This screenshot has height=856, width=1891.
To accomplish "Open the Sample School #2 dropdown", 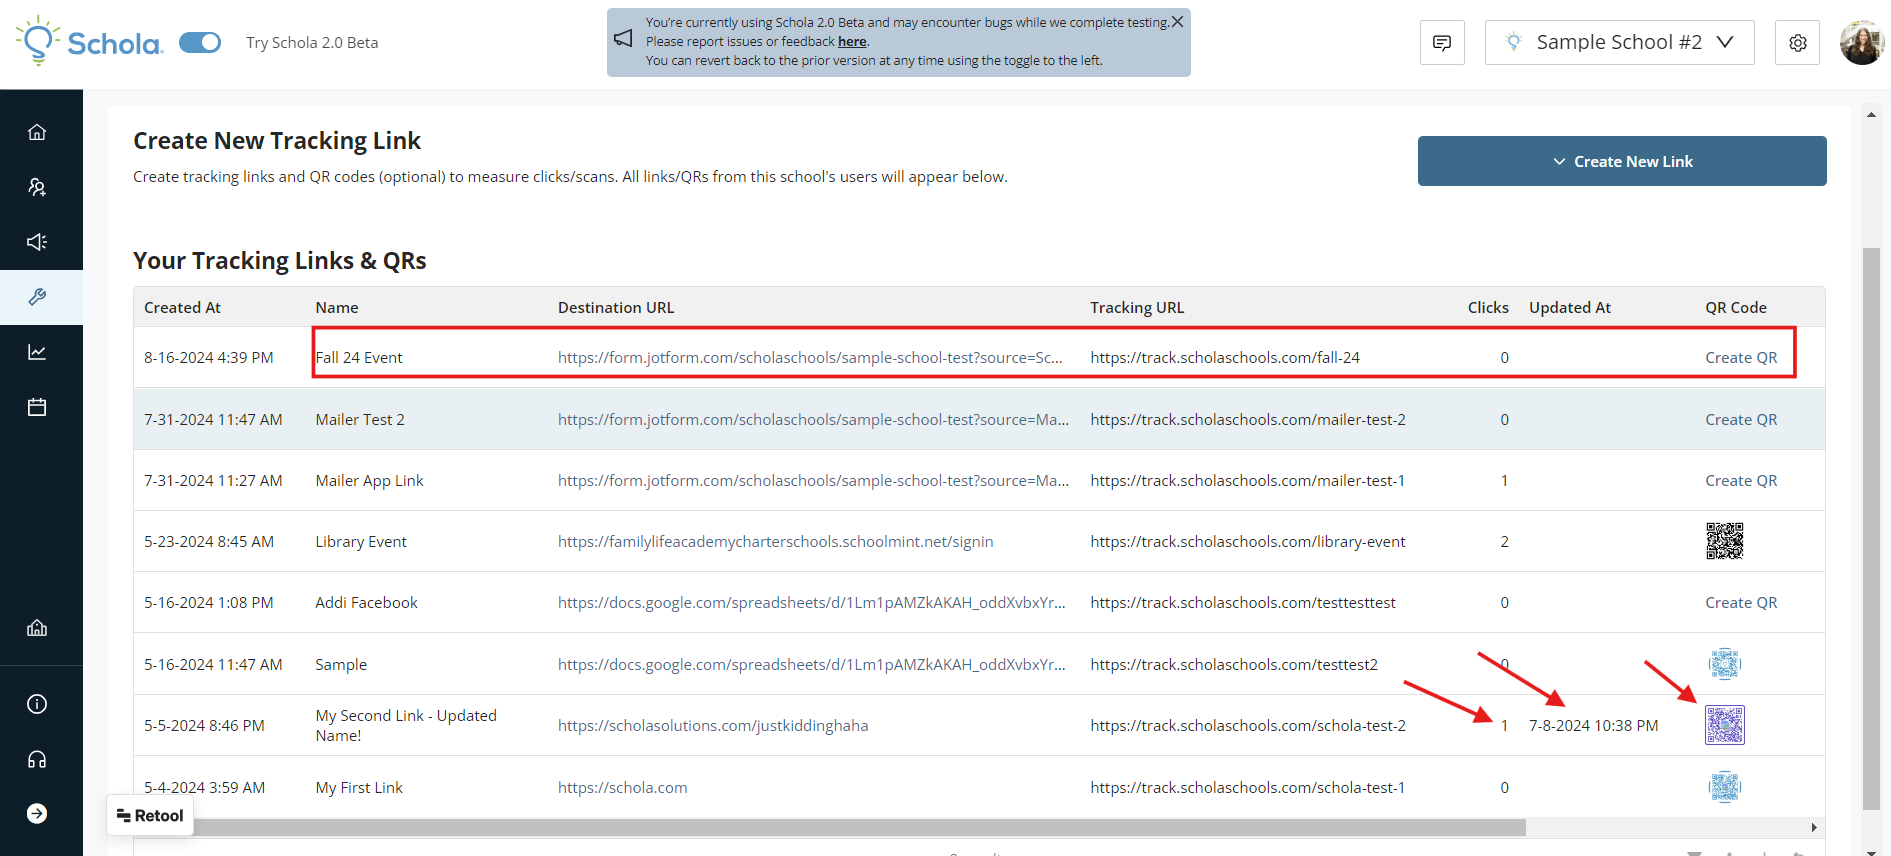I will (1619, 43).
